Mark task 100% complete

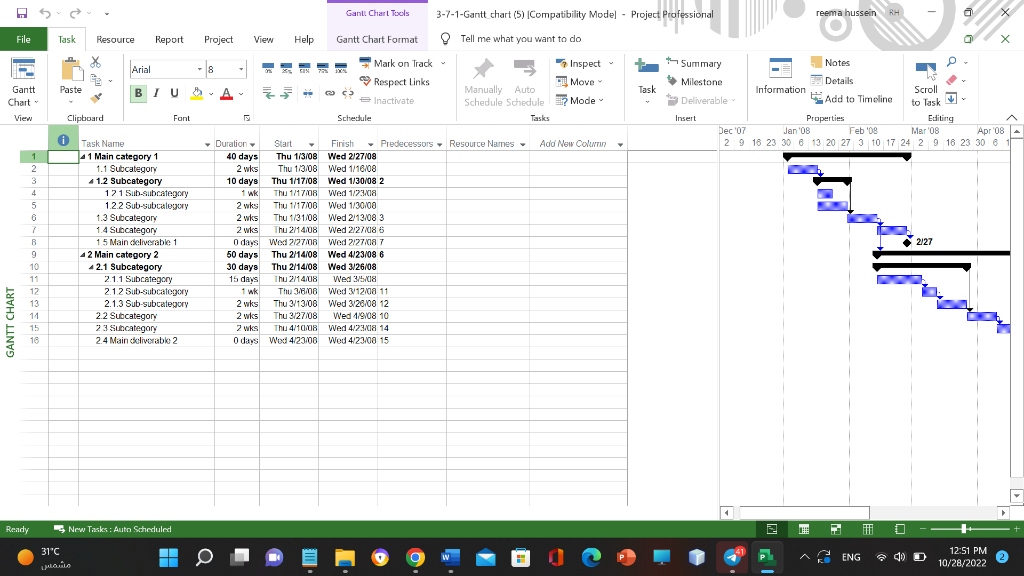(x=341, y=67)
